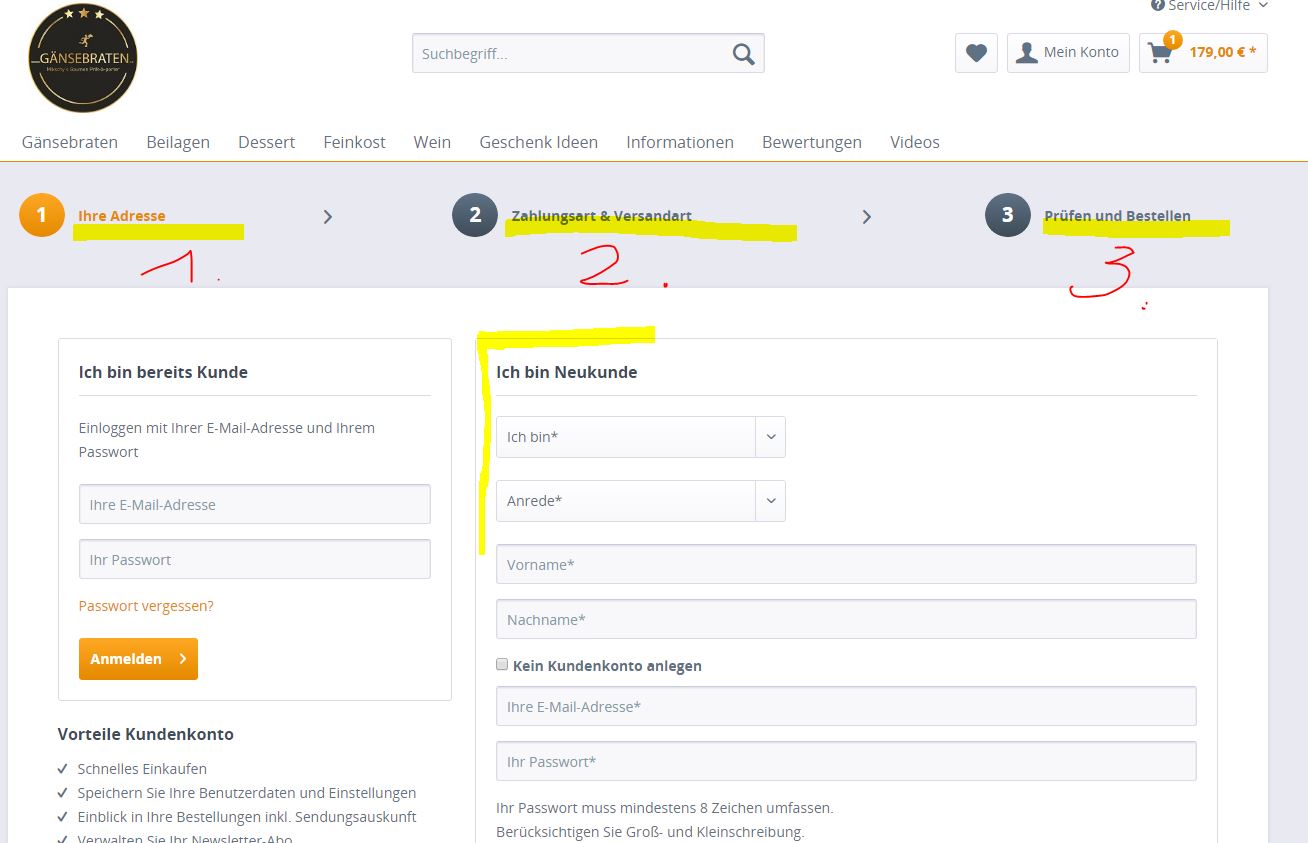
Task: Click step 1 circle Ihre Adresse
Action: pos(41,215)
